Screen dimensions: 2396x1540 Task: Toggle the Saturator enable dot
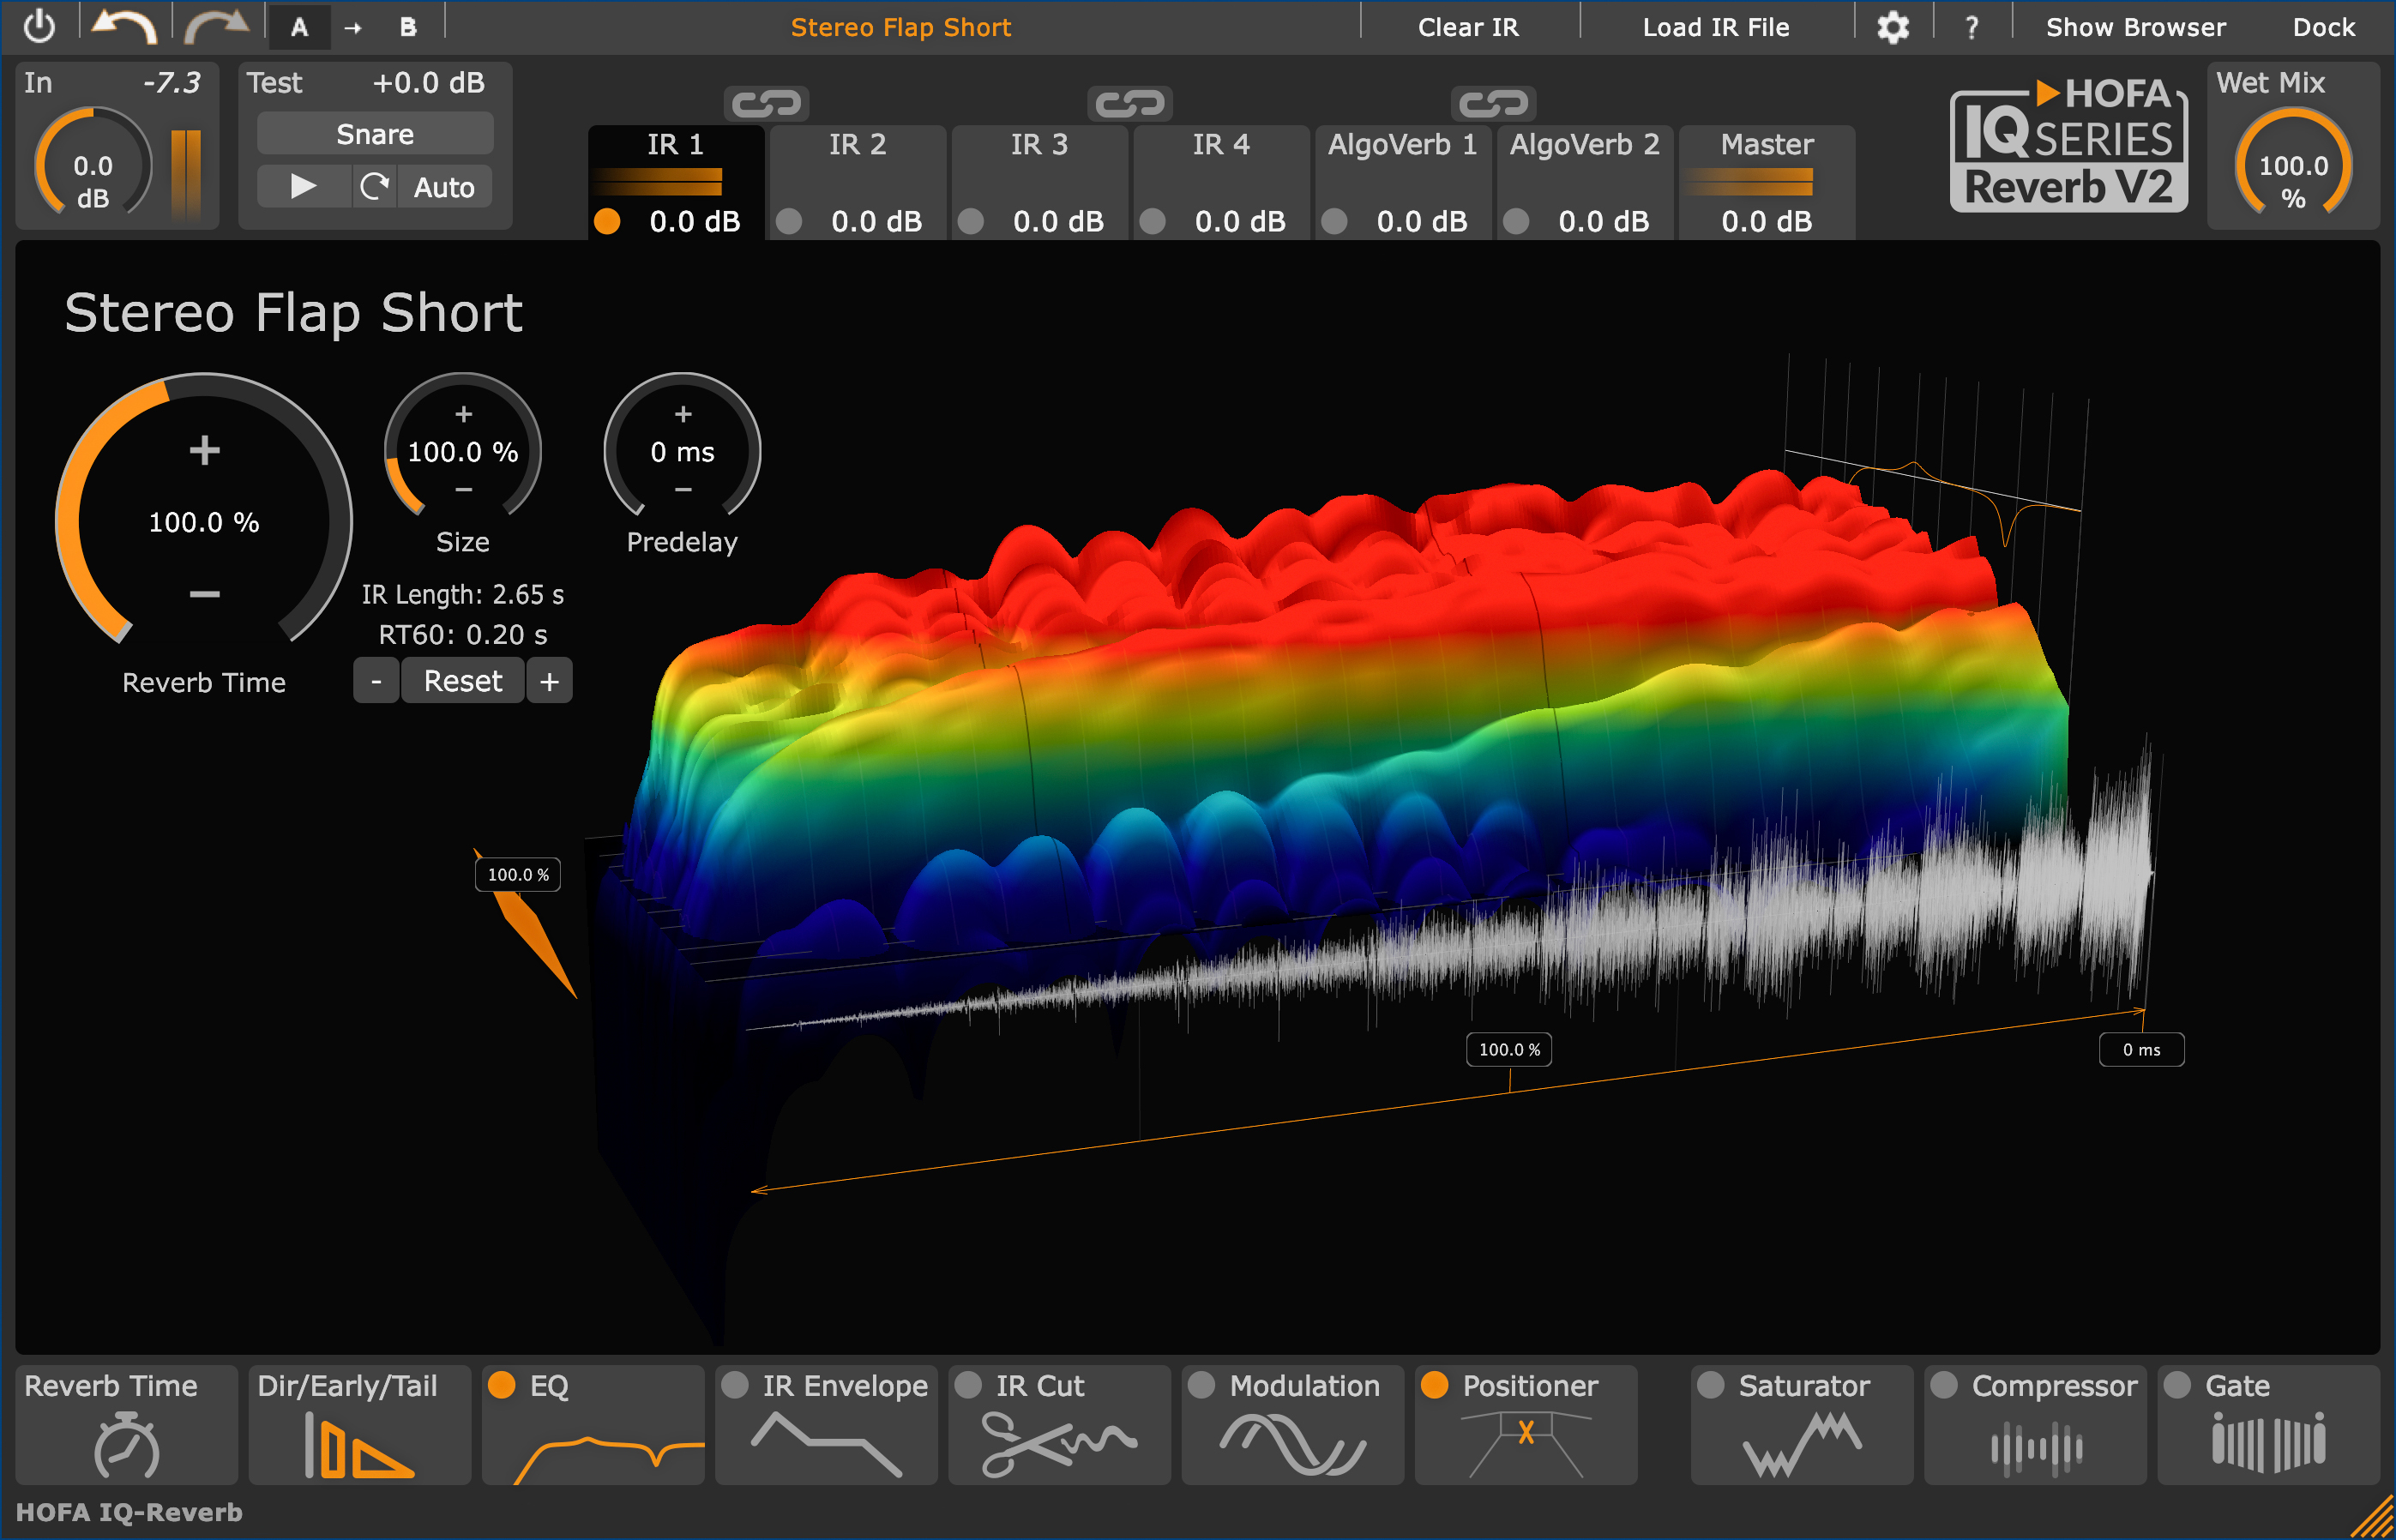click(1711, 1385)
